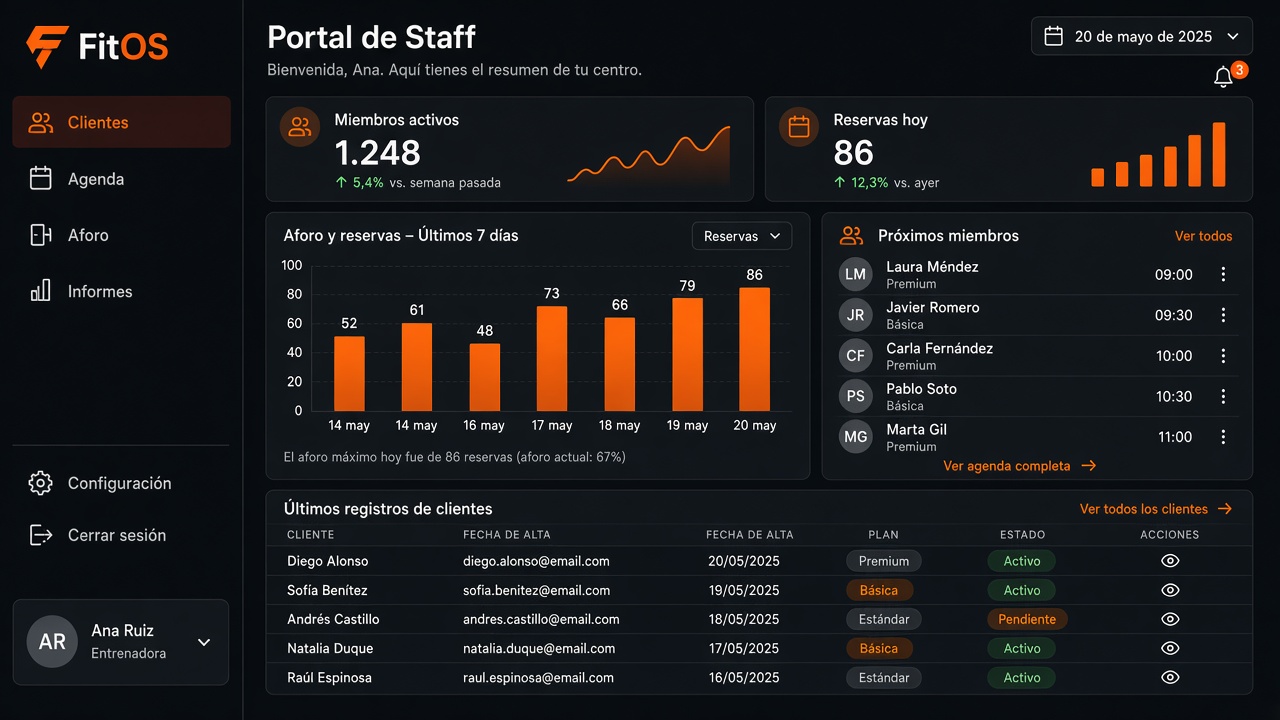Viewport: 1280px width, 720px height.
Task: Open the options menu for Marta Gil
Action: pos(1223,437)
